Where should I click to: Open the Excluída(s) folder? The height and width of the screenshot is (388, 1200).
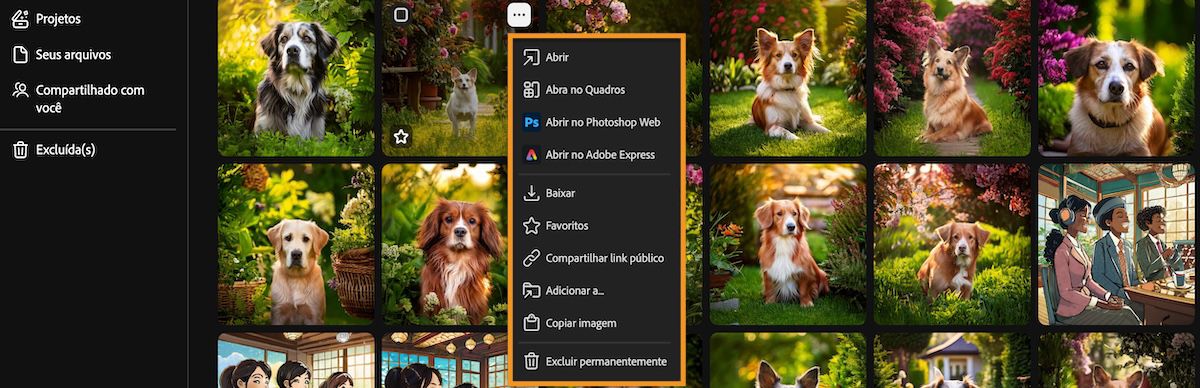(x=65, y=150)
